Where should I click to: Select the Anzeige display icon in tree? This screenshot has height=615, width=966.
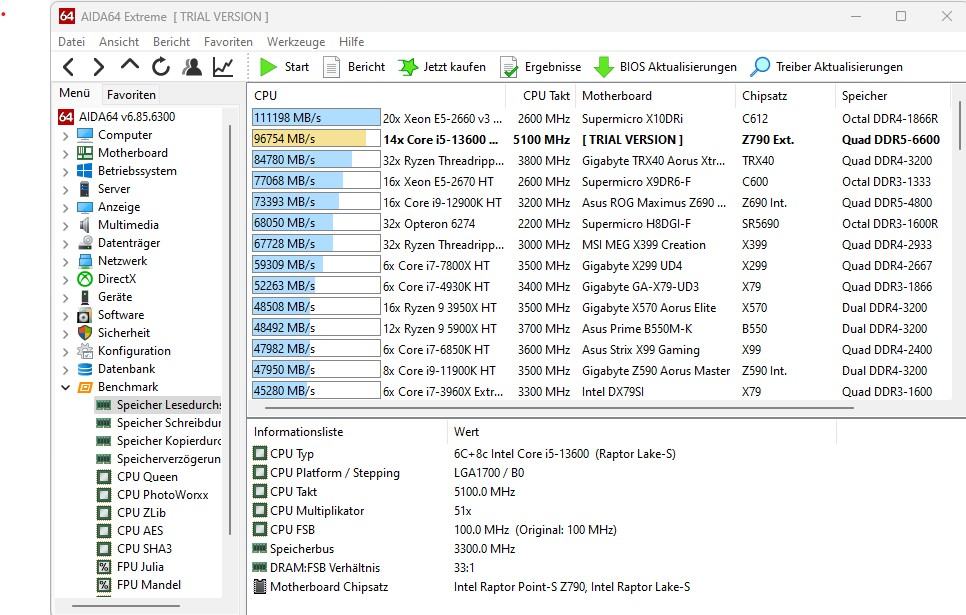tap(85, 207)
